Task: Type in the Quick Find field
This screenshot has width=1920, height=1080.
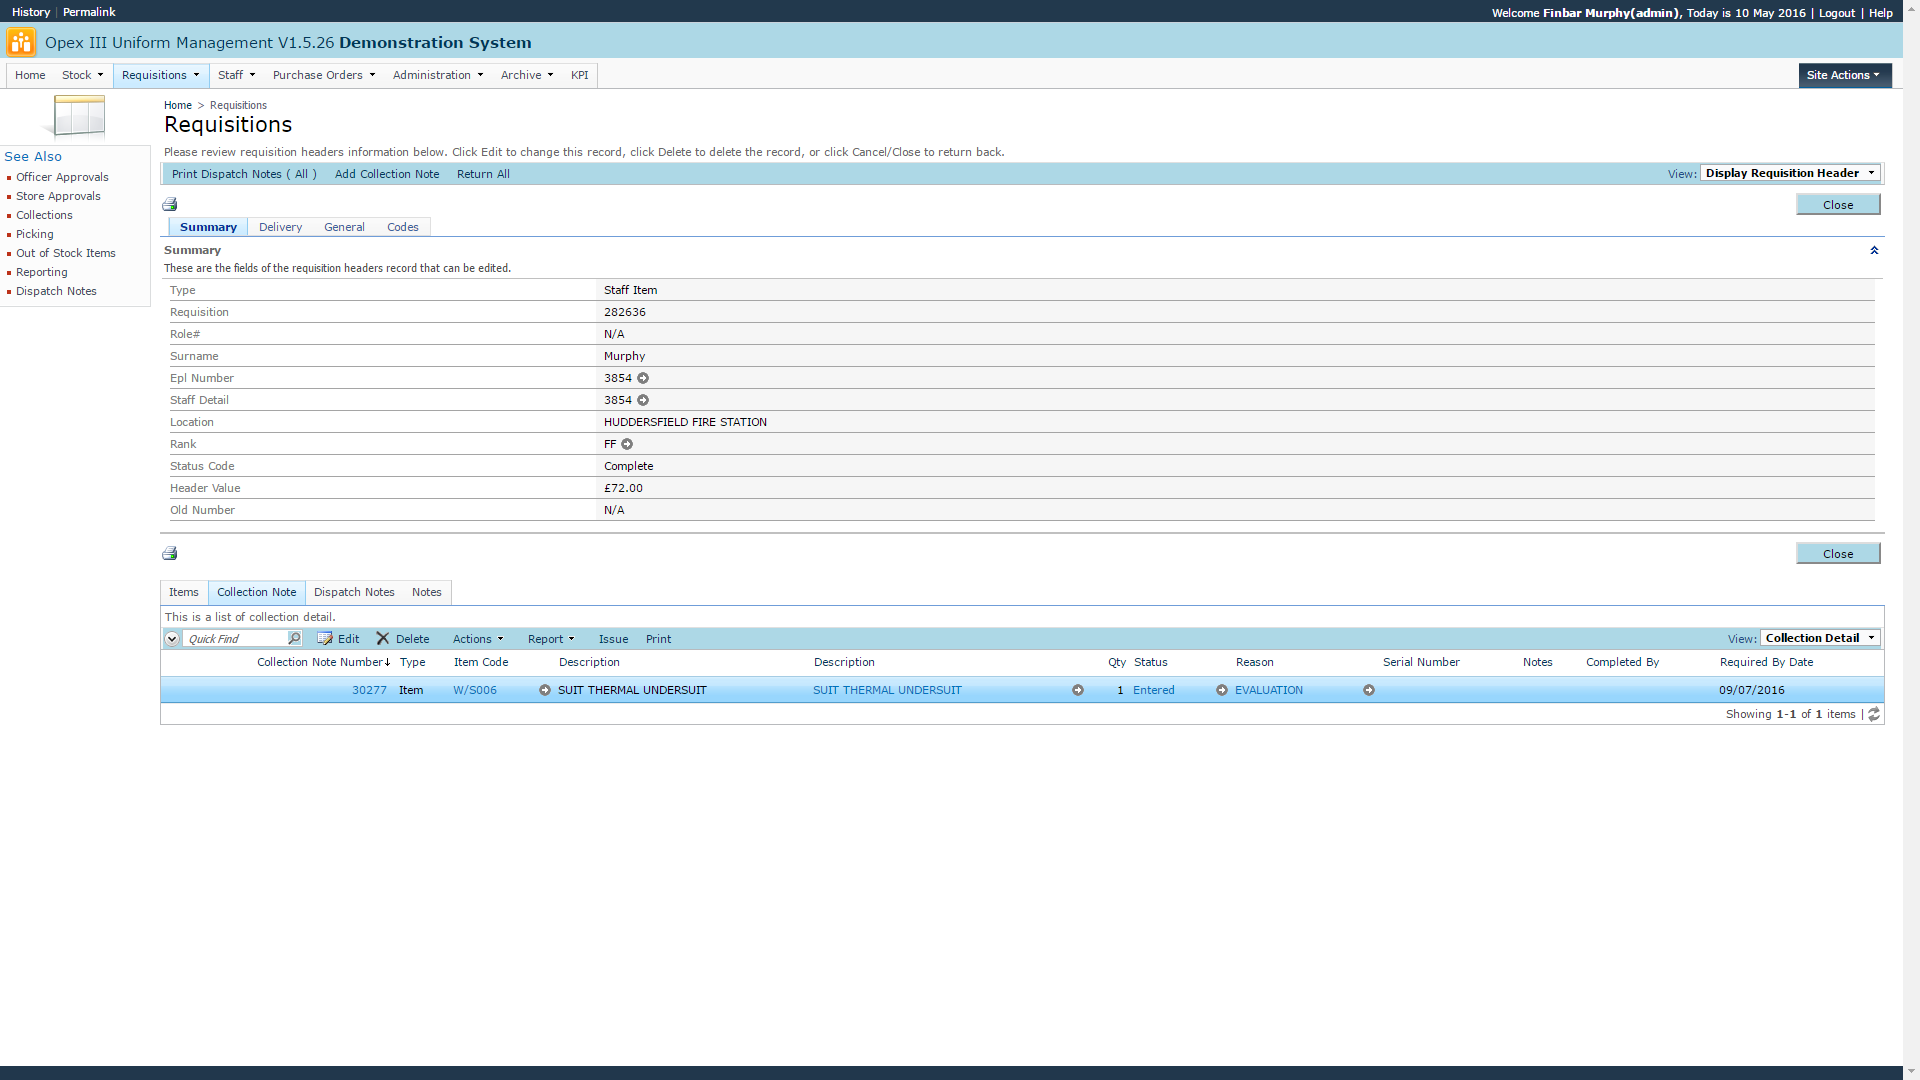Action: point(236,638)
